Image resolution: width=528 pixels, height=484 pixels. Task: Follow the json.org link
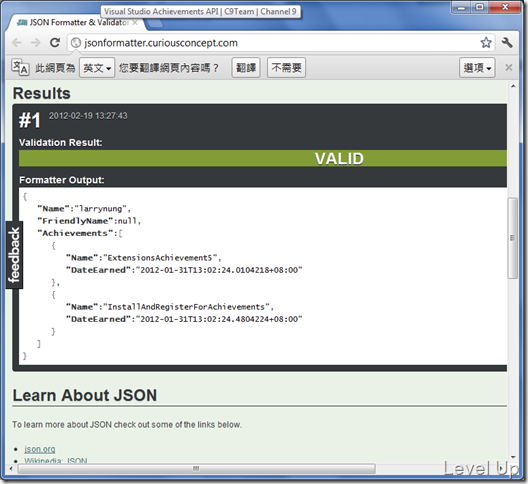point(40,449)
